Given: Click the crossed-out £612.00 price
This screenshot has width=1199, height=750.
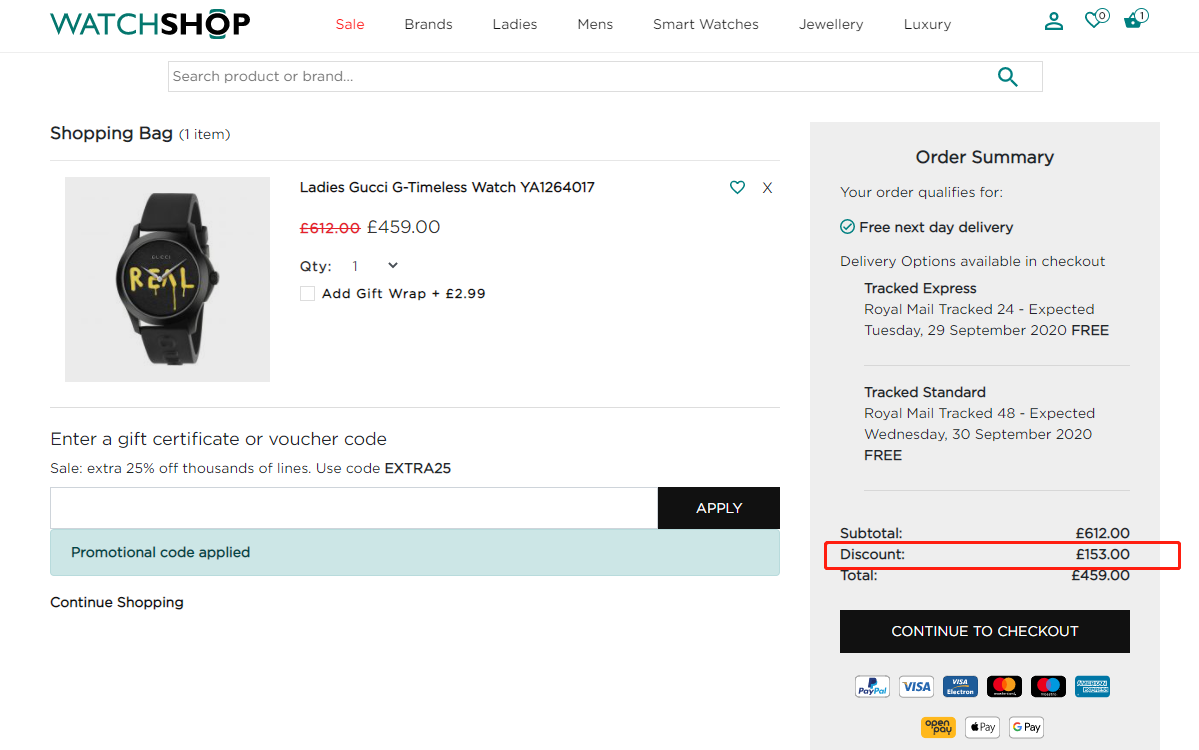Looking at the screenshot, I should click(x=330, y=228).
